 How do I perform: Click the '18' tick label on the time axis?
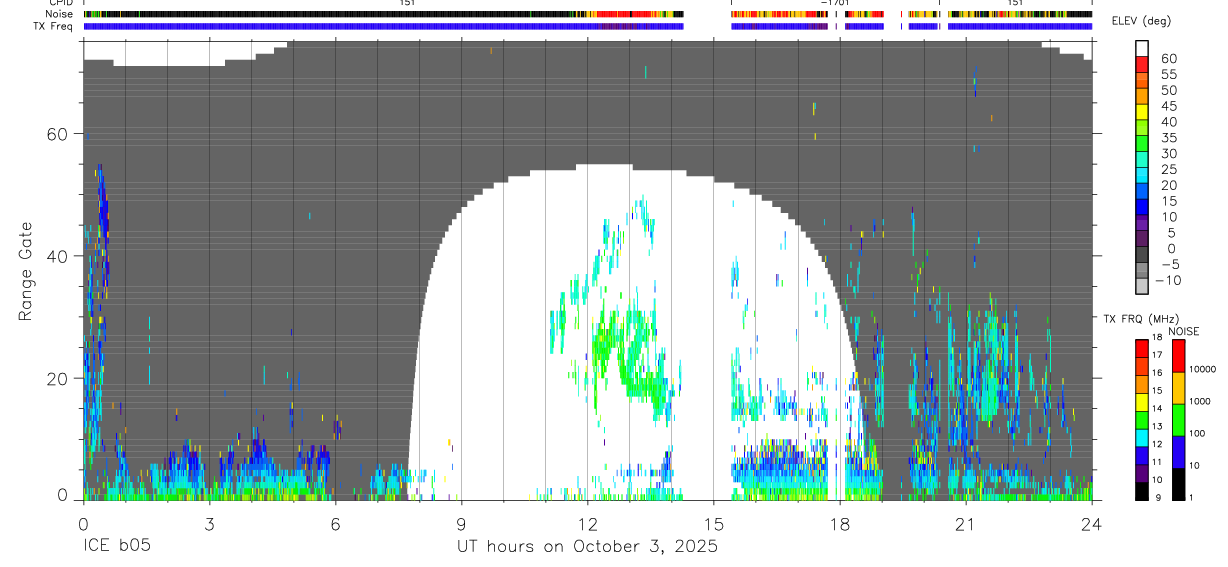[840, 524]
